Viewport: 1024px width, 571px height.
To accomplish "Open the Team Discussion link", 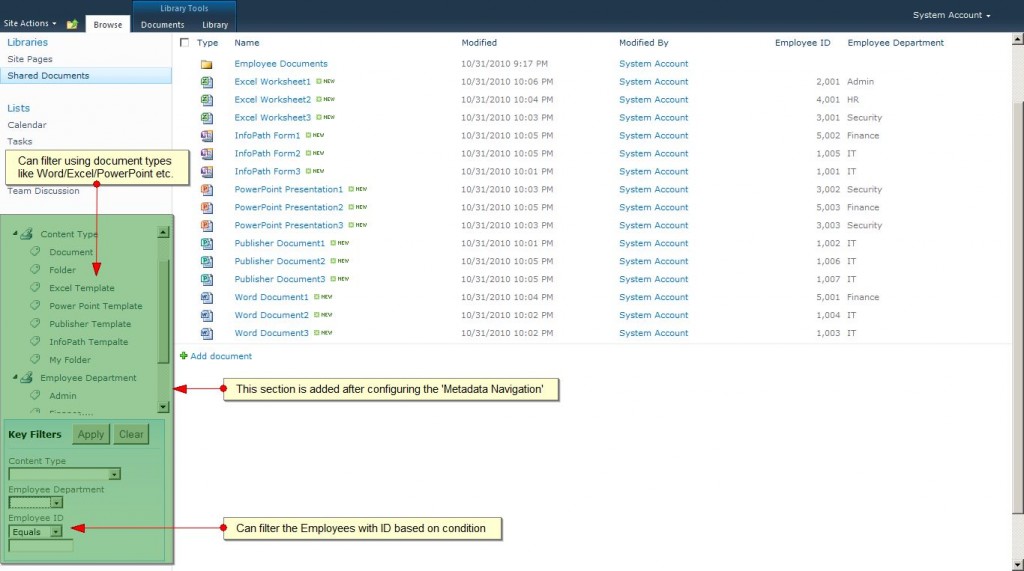I will [43, 191].
